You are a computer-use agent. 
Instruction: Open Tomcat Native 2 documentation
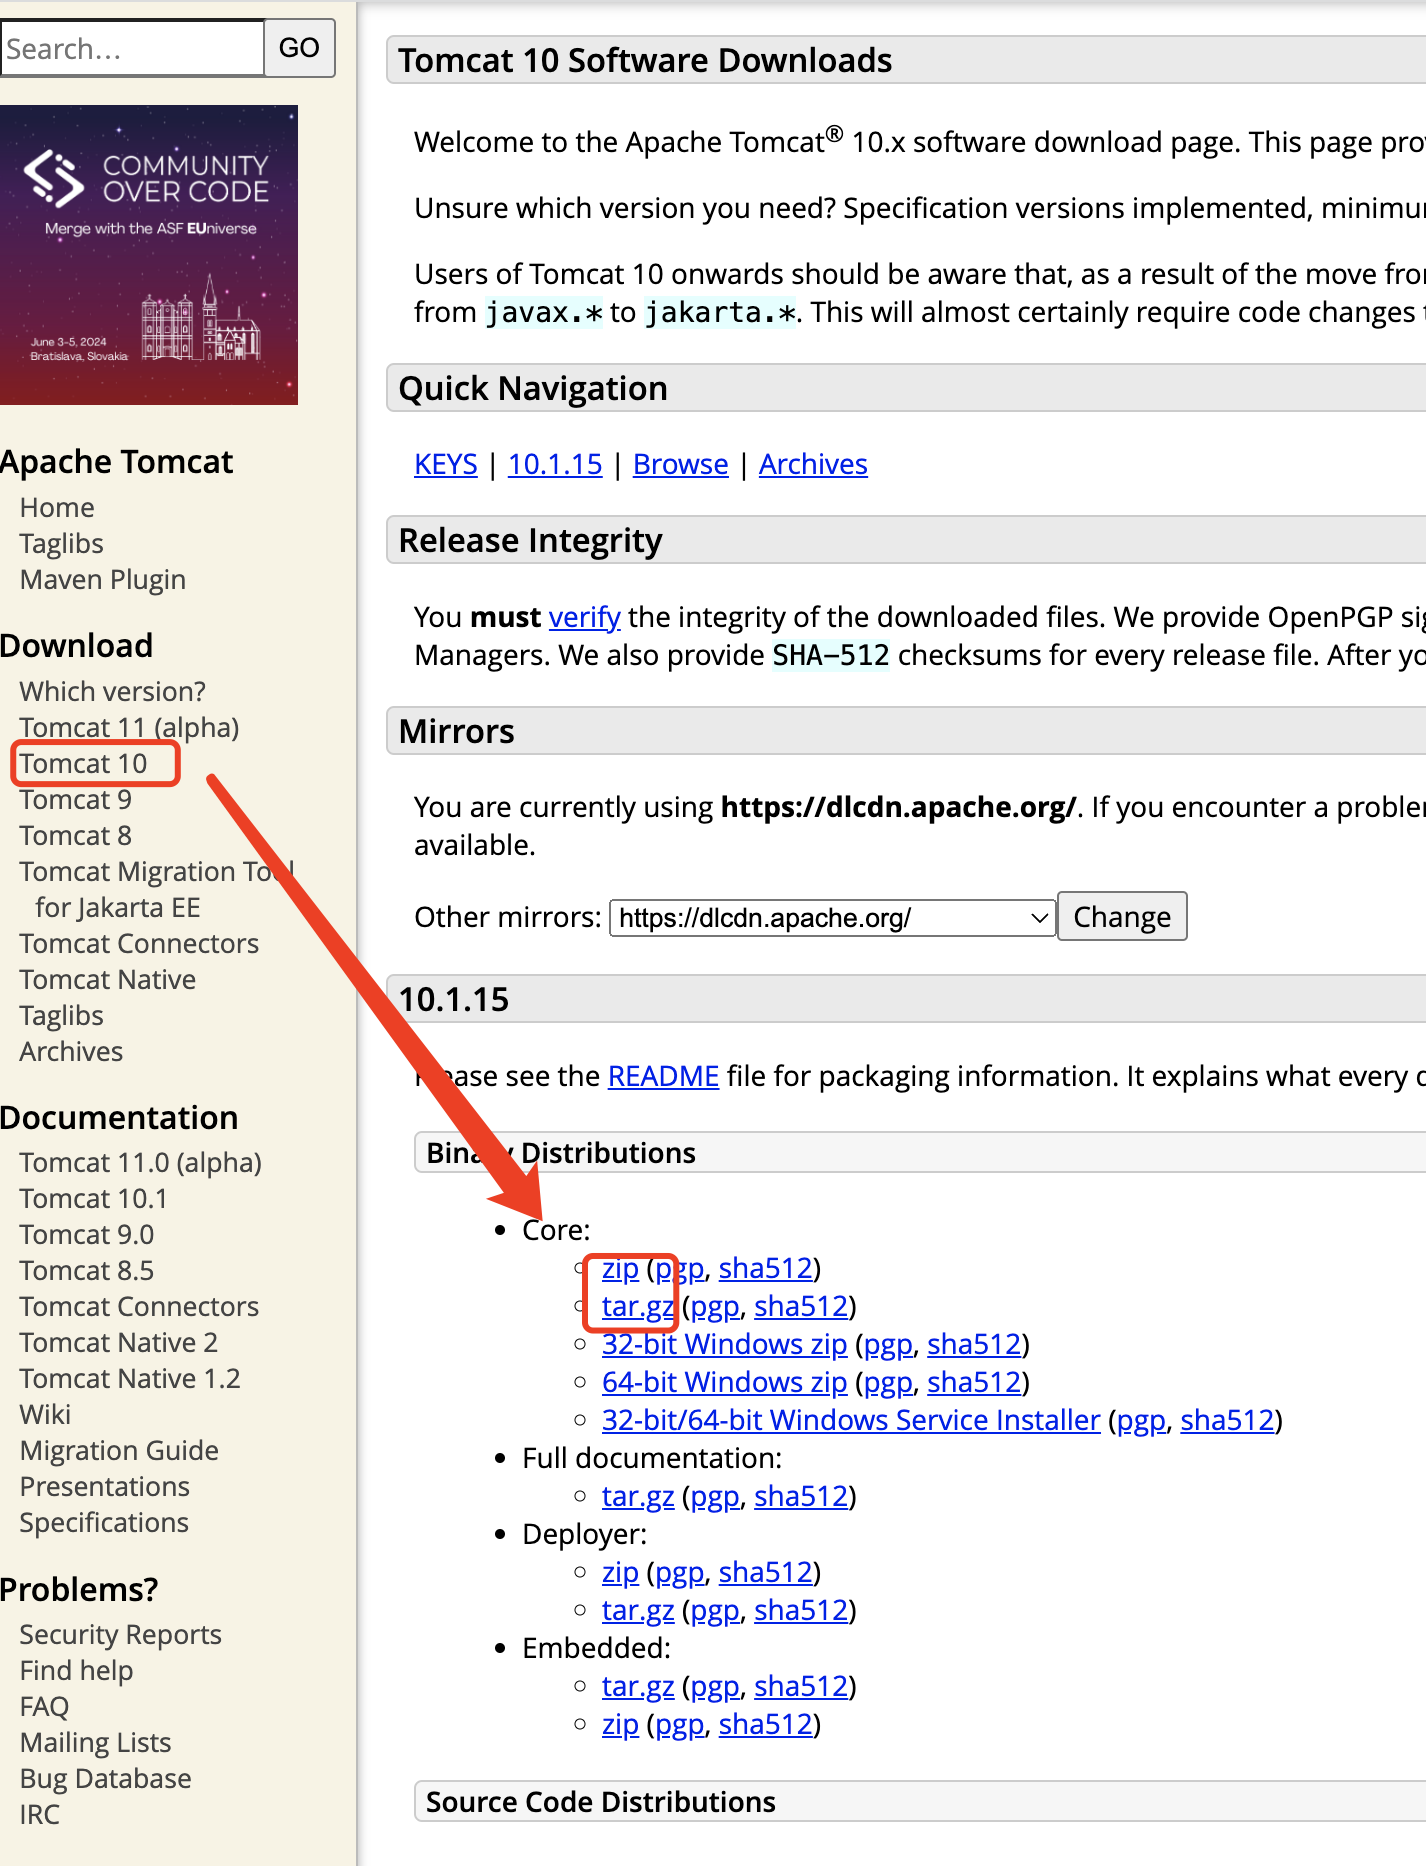(x=119, y=1343)
